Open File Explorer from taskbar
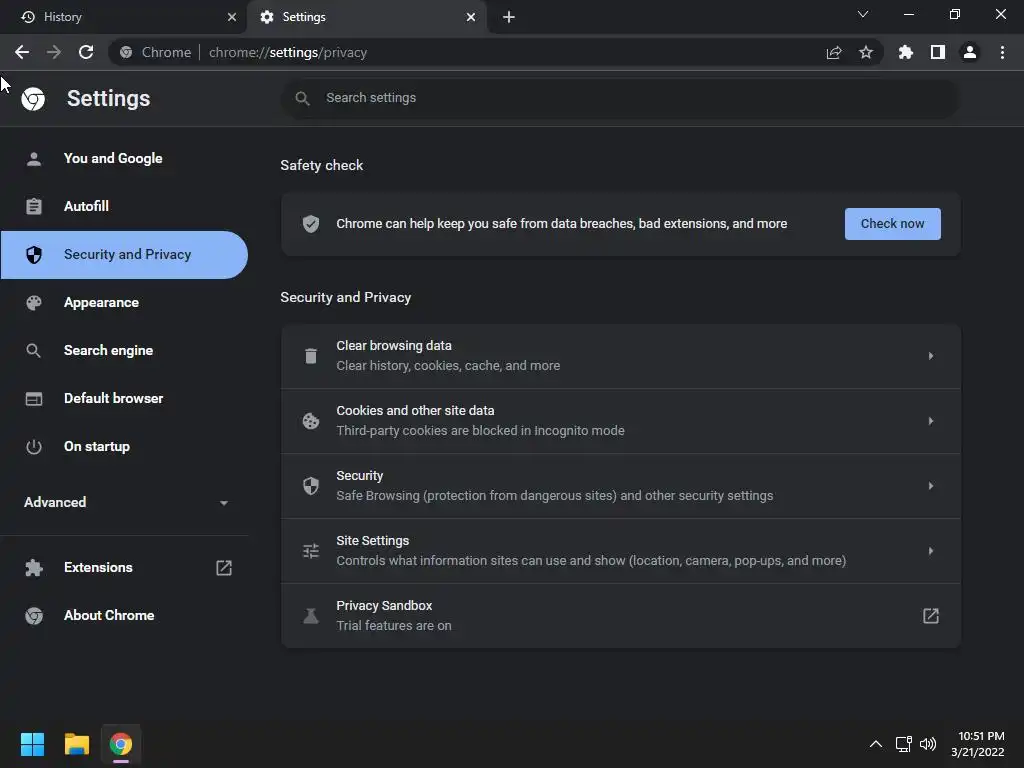1024x768 pixels. (x=76, y=744)
